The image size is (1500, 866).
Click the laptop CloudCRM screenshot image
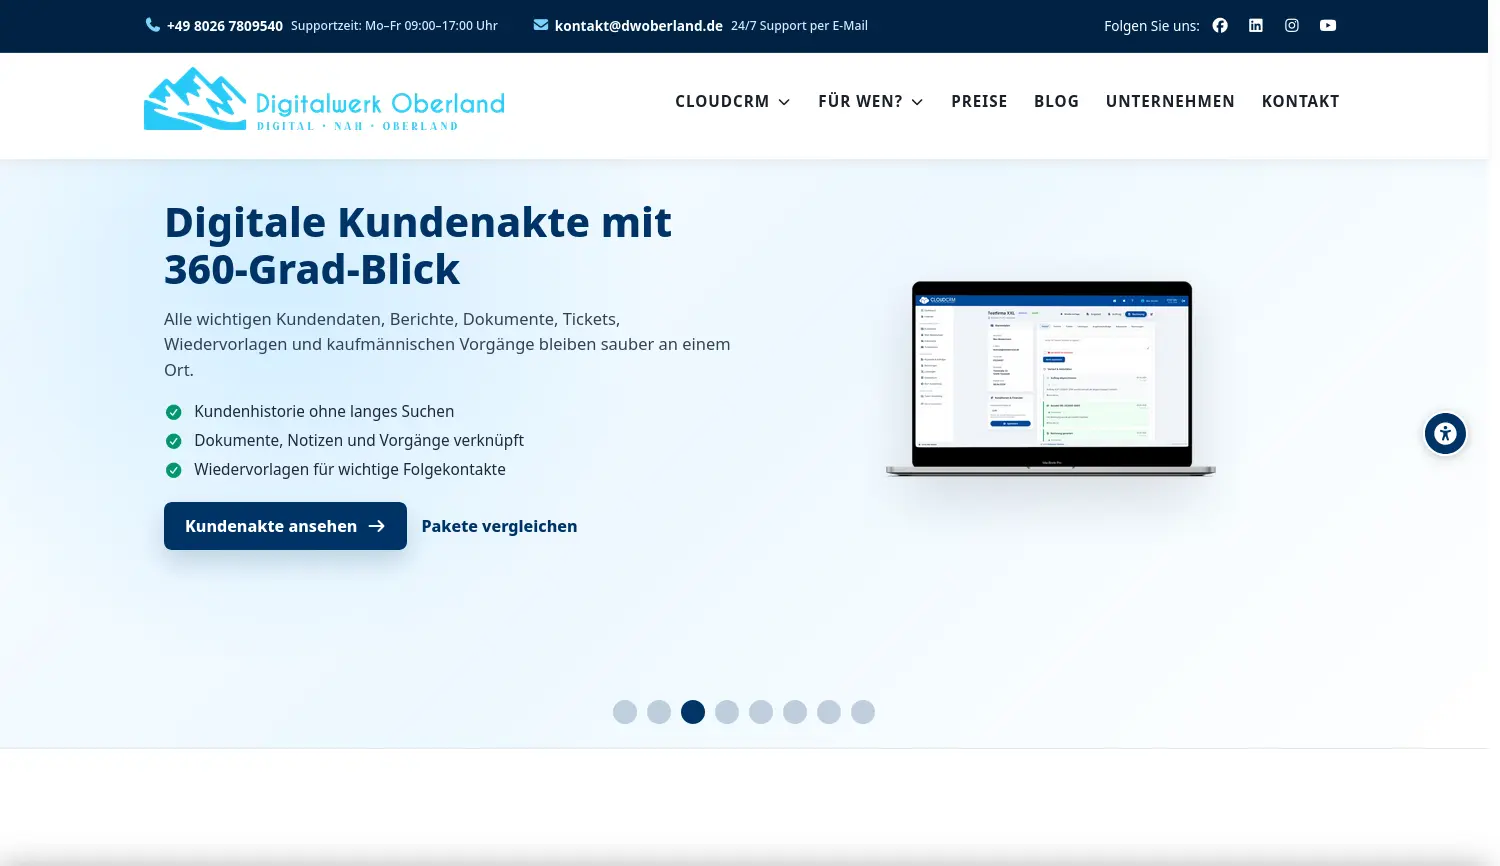1051,378
